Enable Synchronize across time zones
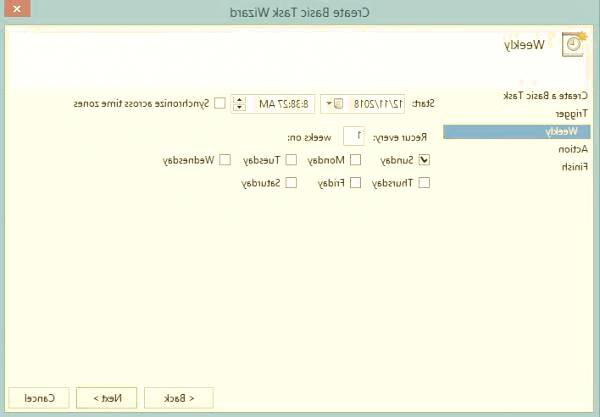Screen dimensions: 600x417 click(219, 103)
